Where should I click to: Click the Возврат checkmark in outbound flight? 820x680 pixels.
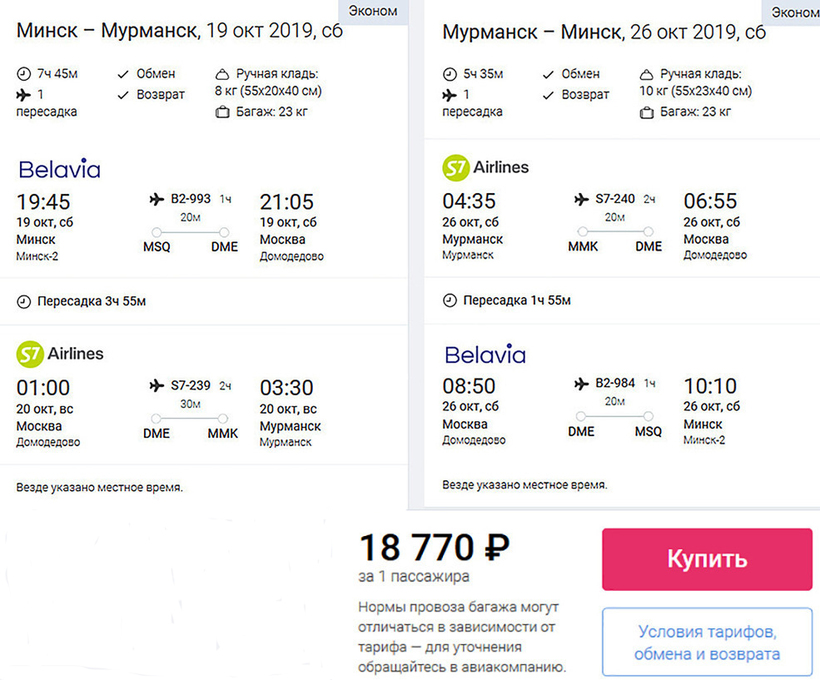123,94
